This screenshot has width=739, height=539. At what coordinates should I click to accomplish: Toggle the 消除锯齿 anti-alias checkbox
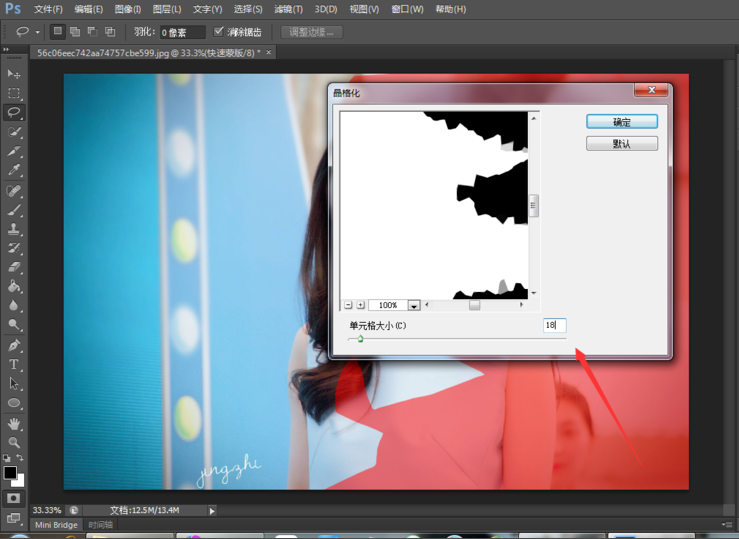point(219,32)
